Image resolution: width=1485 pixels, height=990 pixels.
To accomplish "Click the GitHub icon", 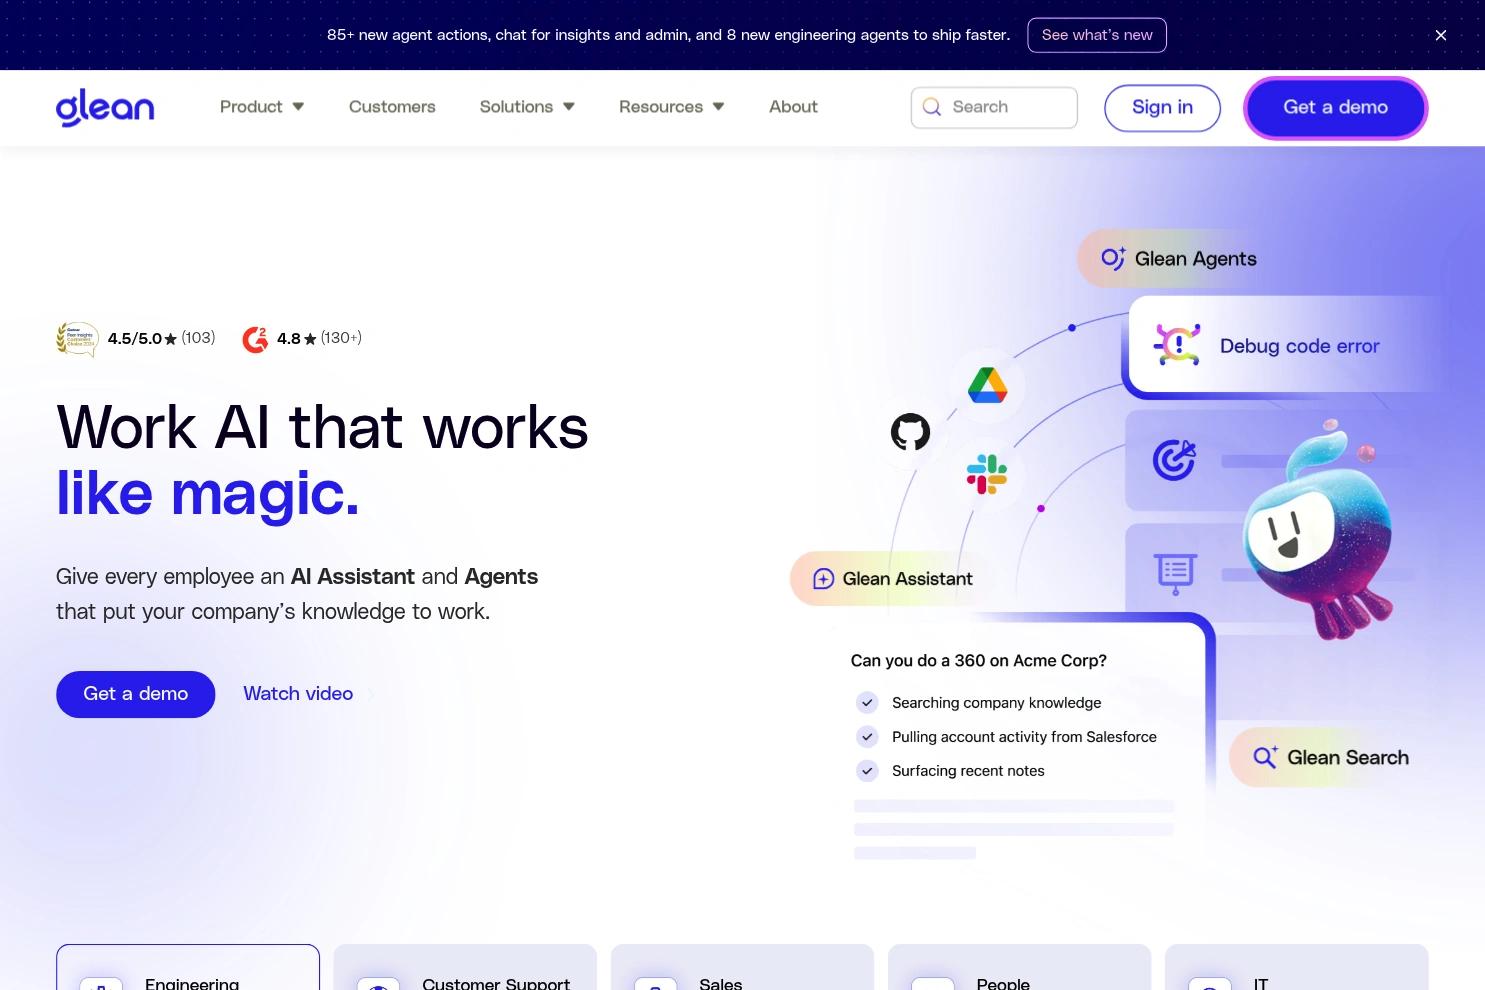I will click(x=910, y=432).
